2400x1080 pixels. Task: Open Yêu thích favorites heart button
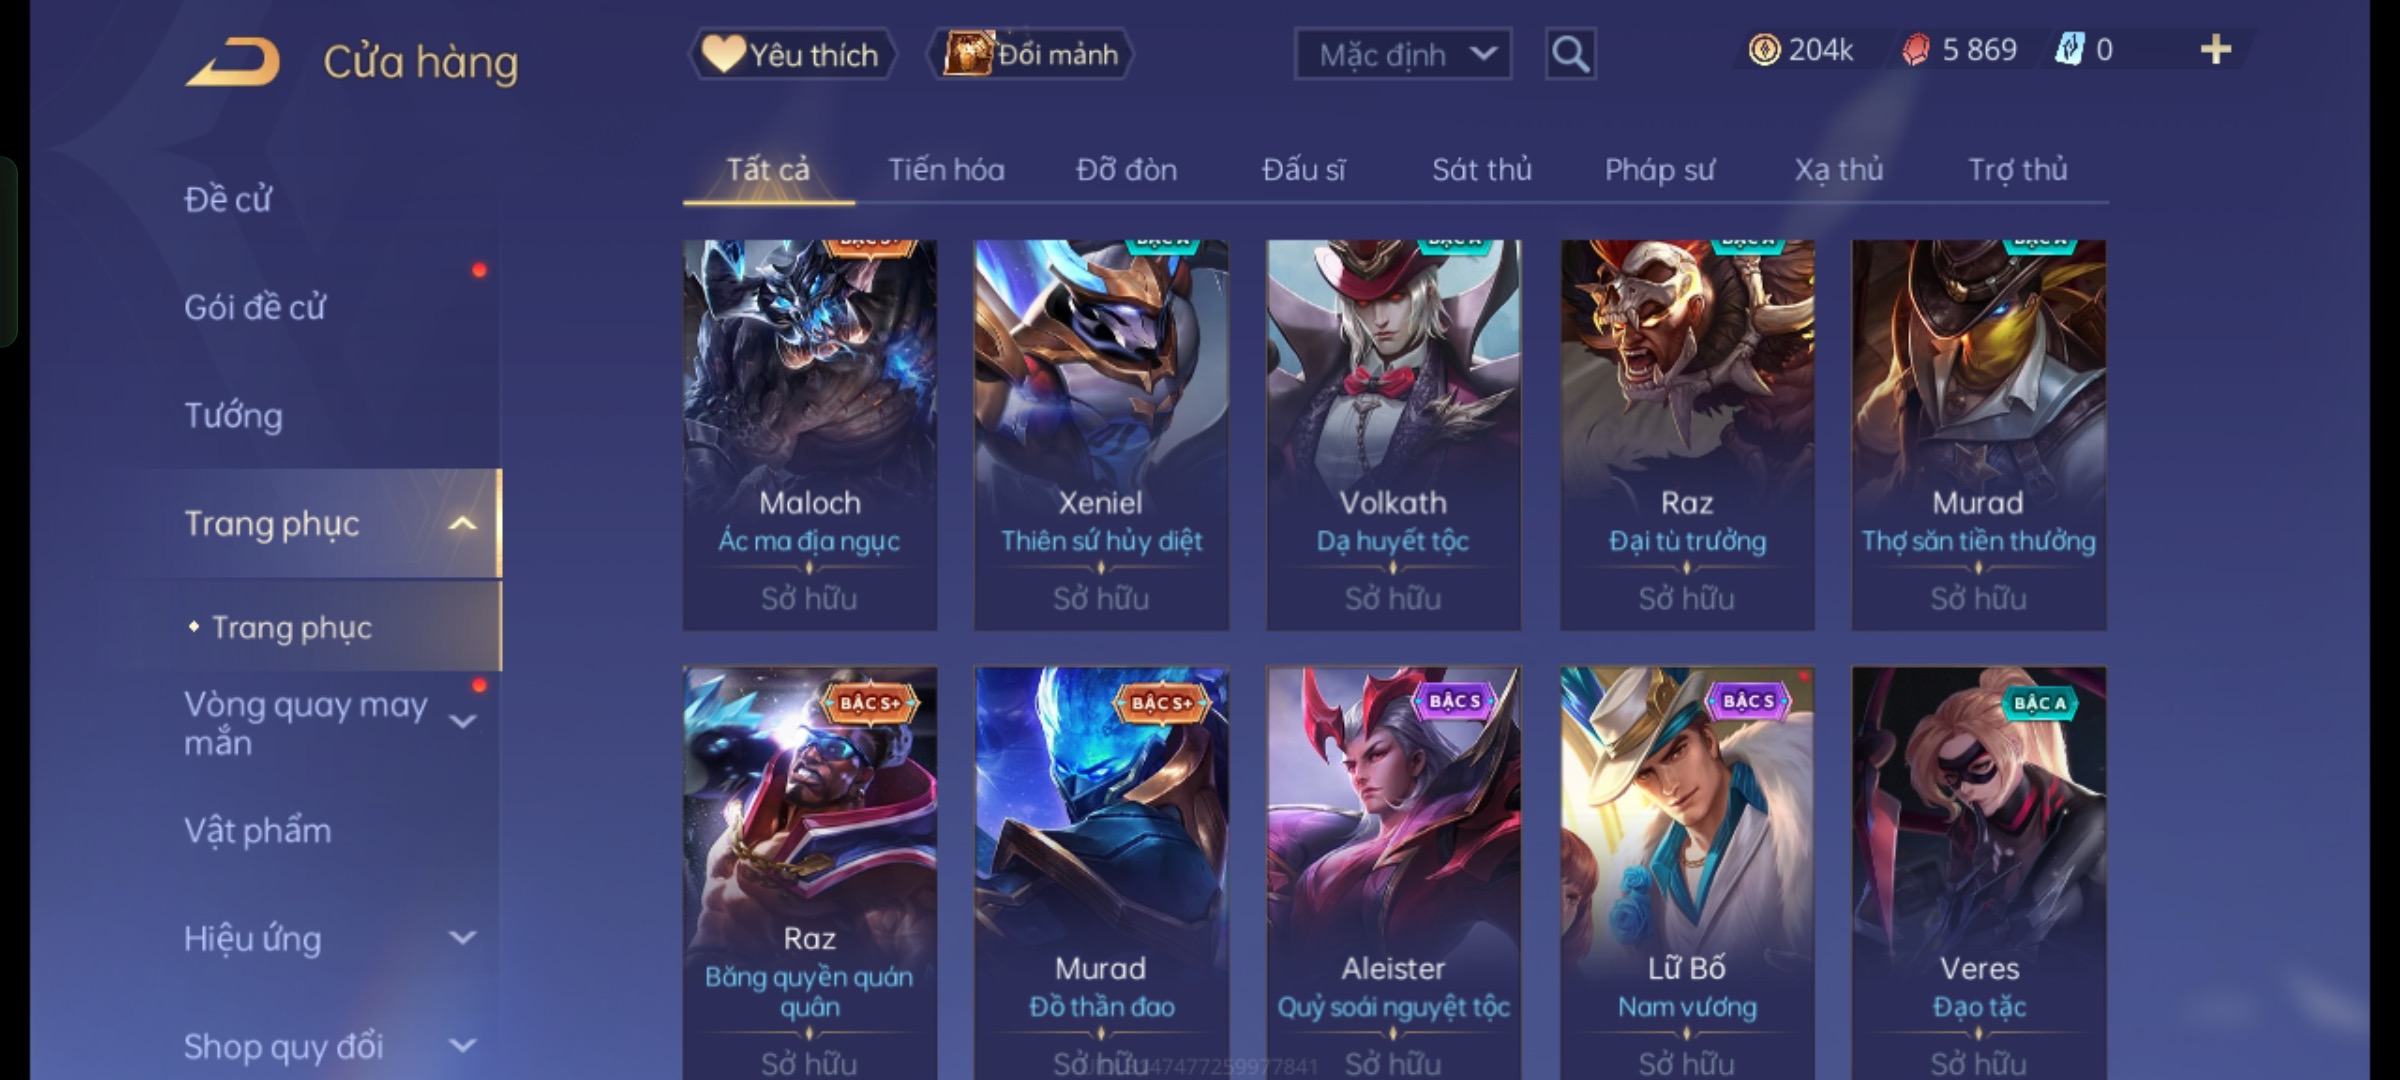coord(792,54)
